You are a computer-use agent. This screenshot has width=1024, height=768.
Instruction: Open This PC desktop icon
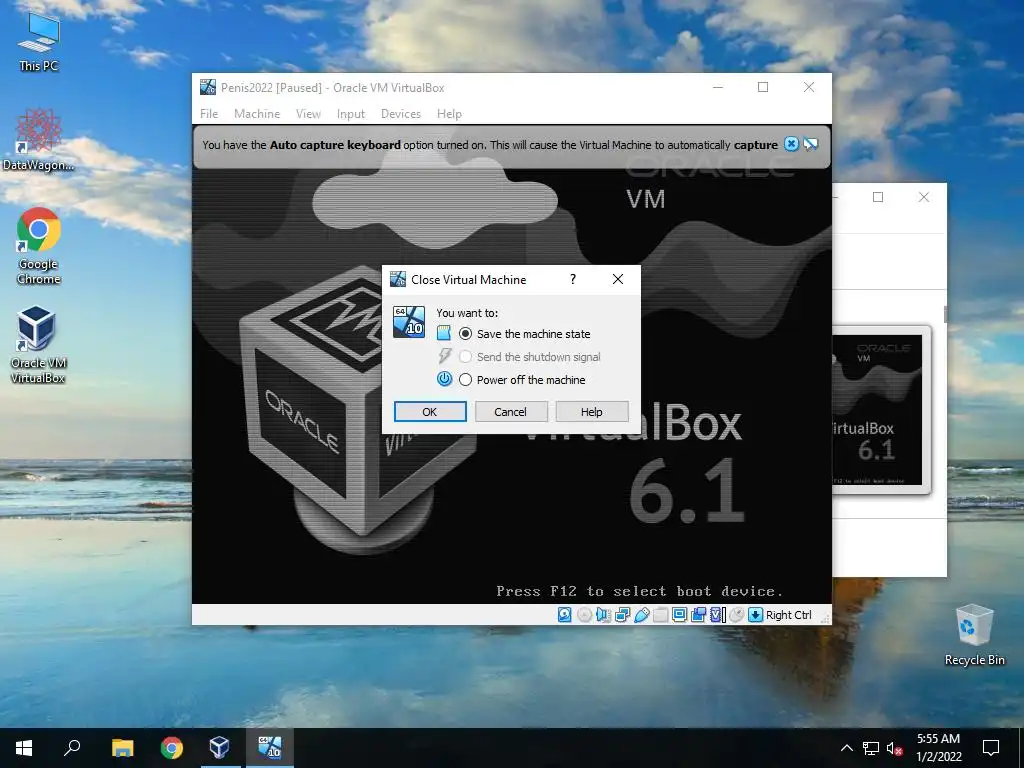(x=39, y=40)
